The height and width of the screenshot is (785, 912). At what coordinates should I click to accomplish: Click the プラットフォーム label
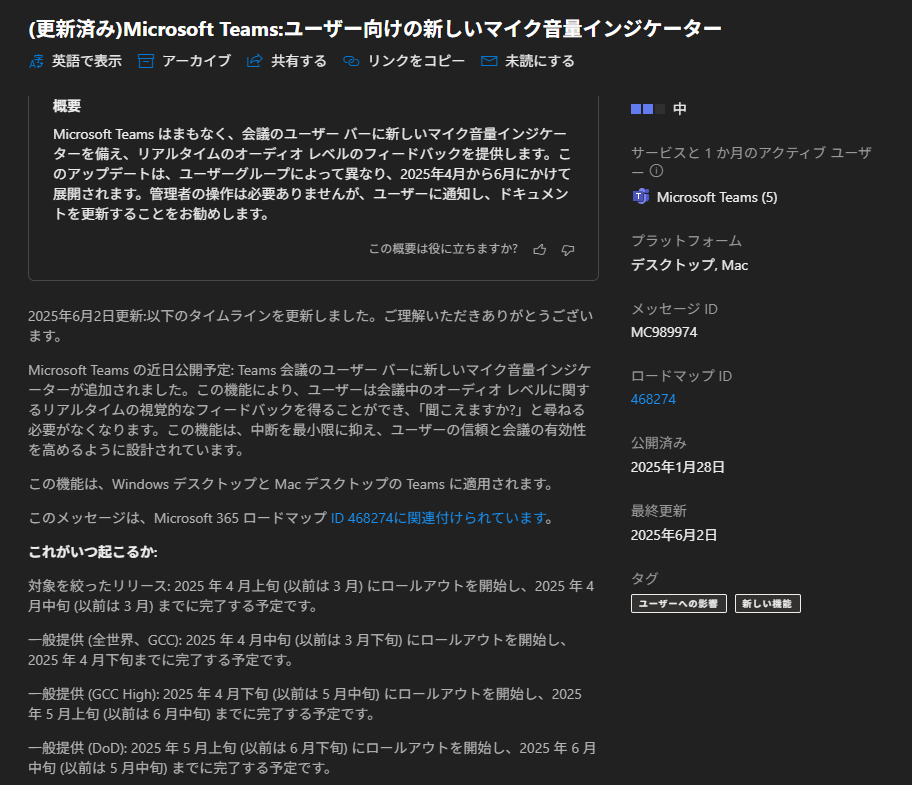(x=686, y=241)
